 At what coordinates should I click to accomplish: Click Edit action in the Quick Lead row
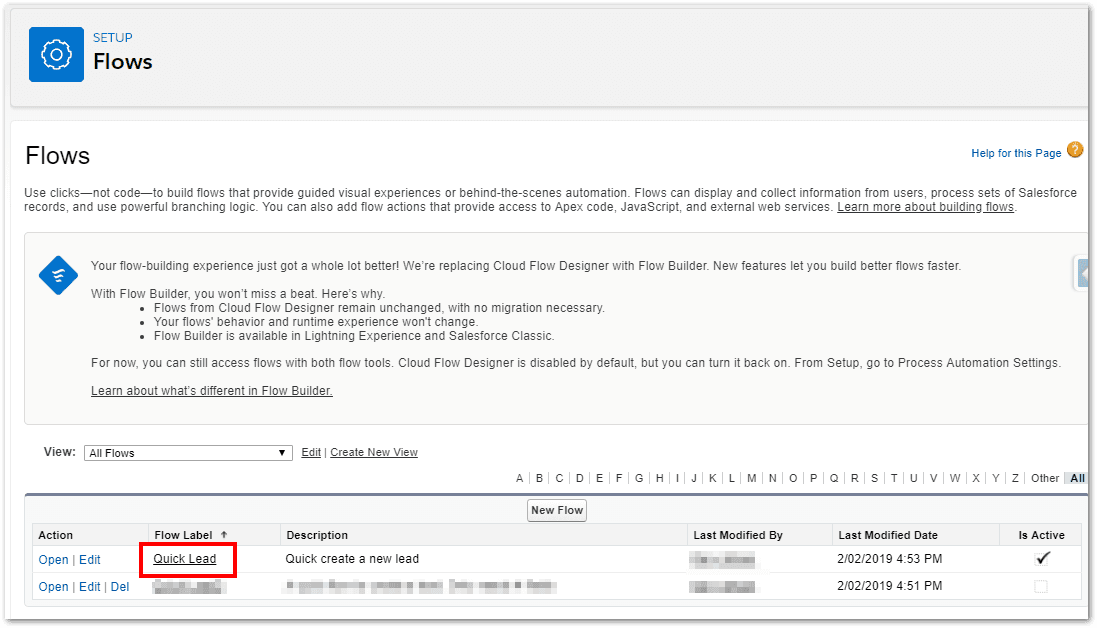click(90, 560)
